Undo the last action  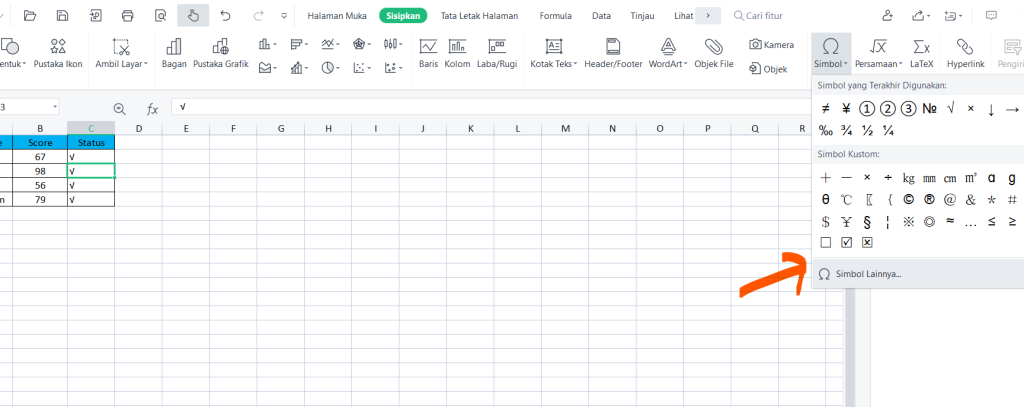pyautogui.click(x=225, y=15)
